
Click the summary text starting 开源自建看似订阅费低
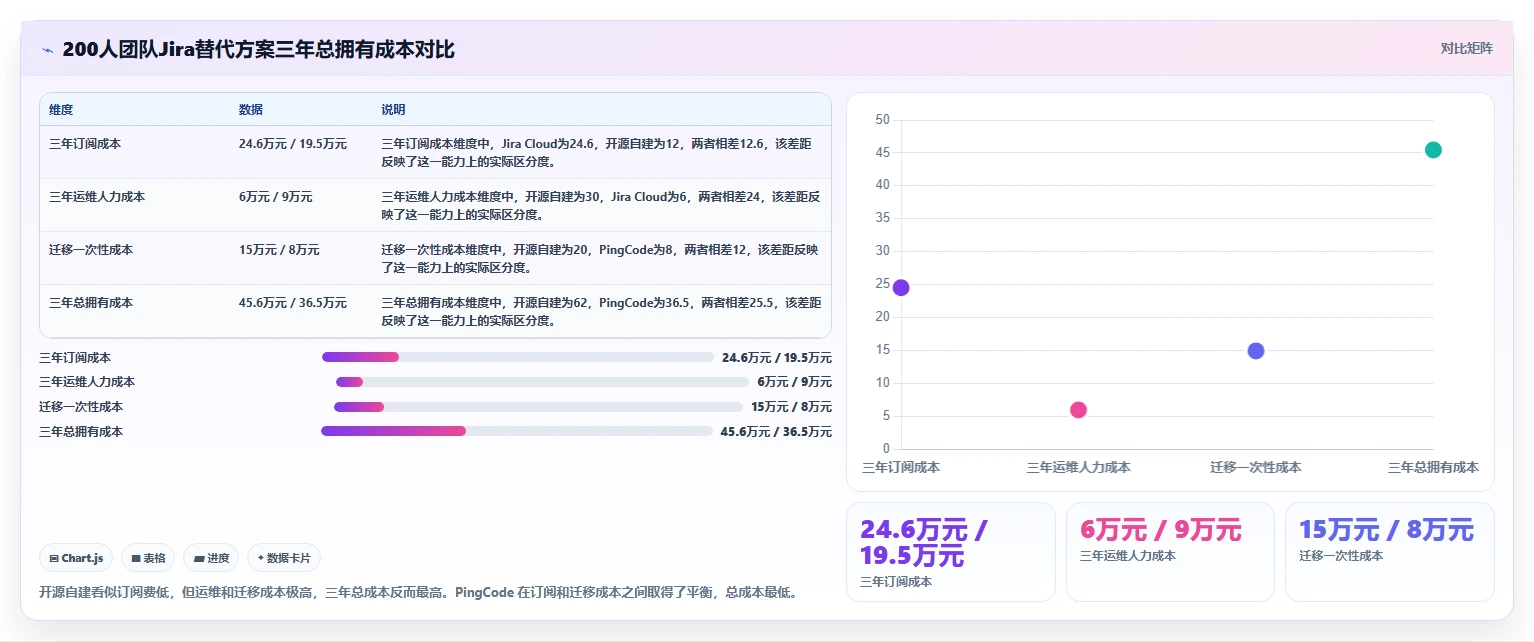419,592
